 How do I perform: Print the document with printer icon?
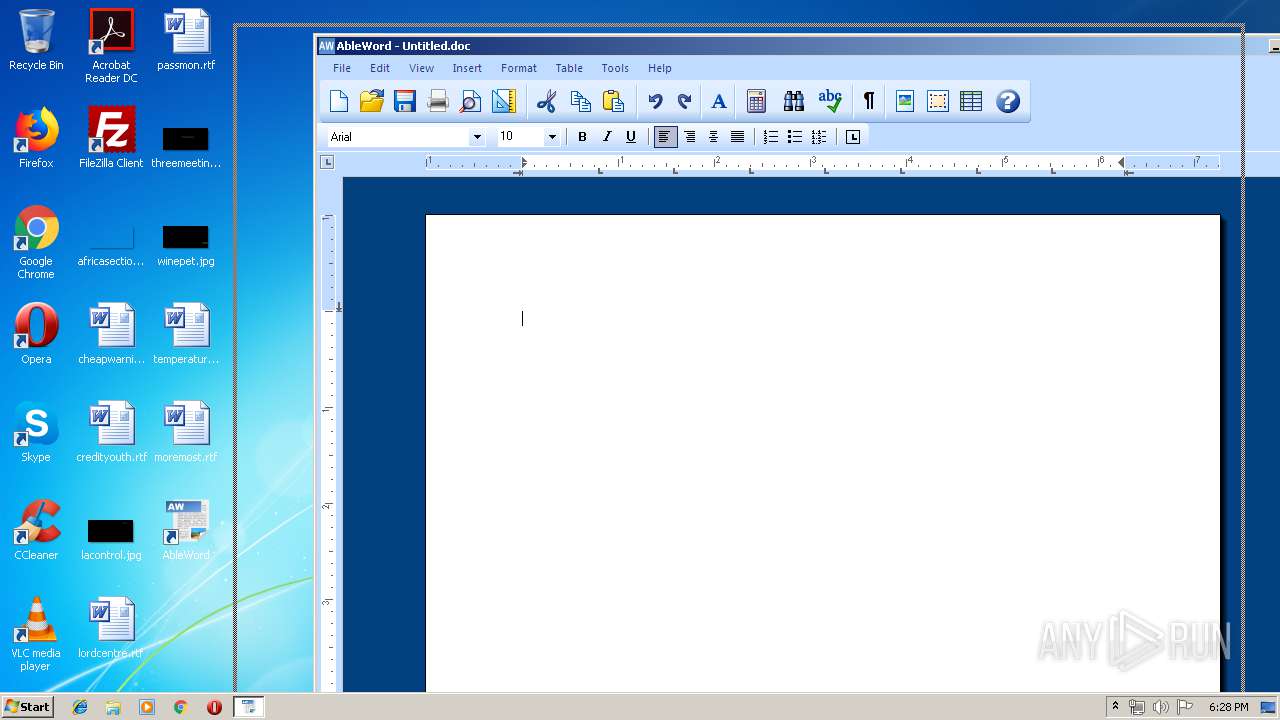point(438,101)
